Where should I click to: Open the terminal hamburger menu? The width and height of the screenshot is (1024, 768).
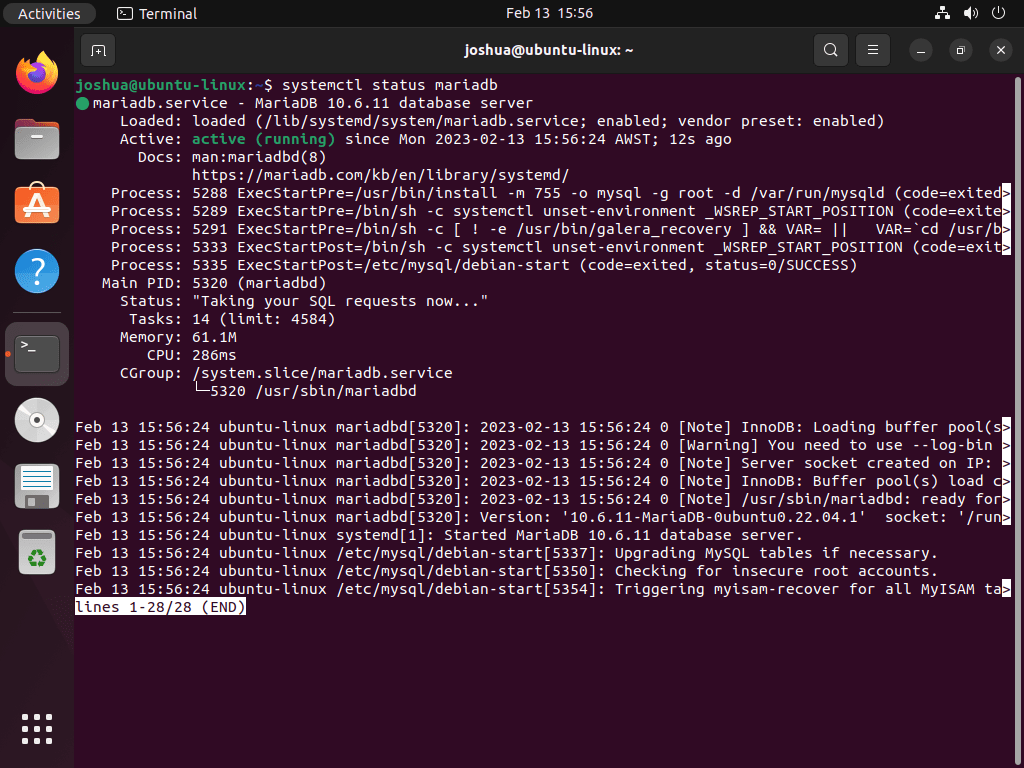(871, 49)
